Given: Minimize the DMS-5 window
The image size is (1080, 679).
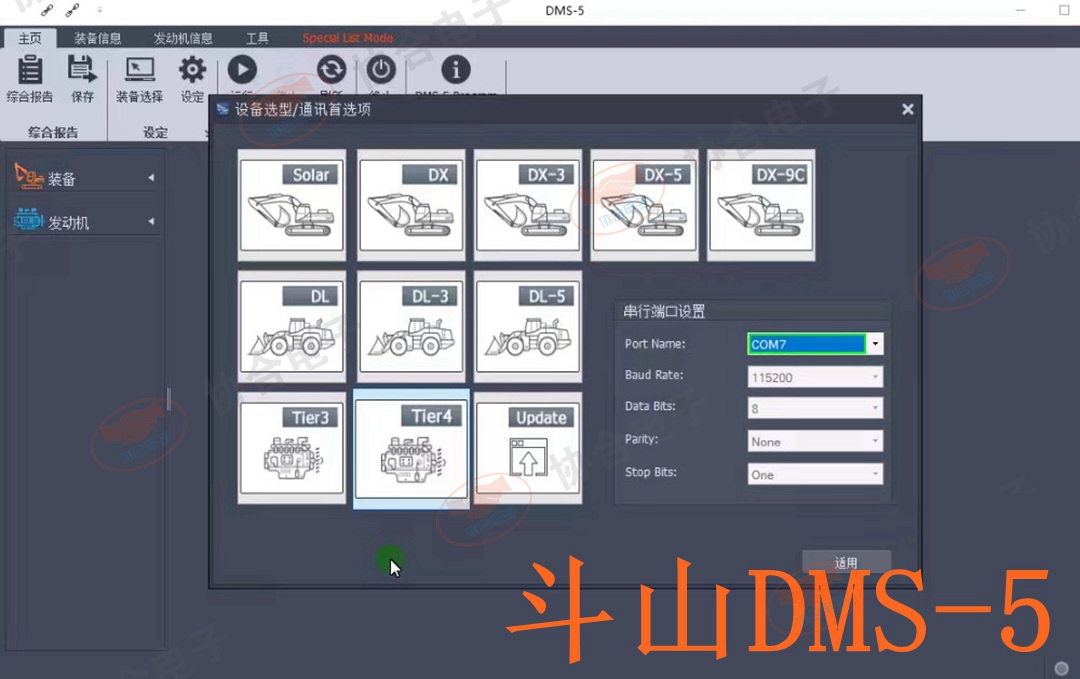Looking at the screenshot, I should click(1021, 10).
